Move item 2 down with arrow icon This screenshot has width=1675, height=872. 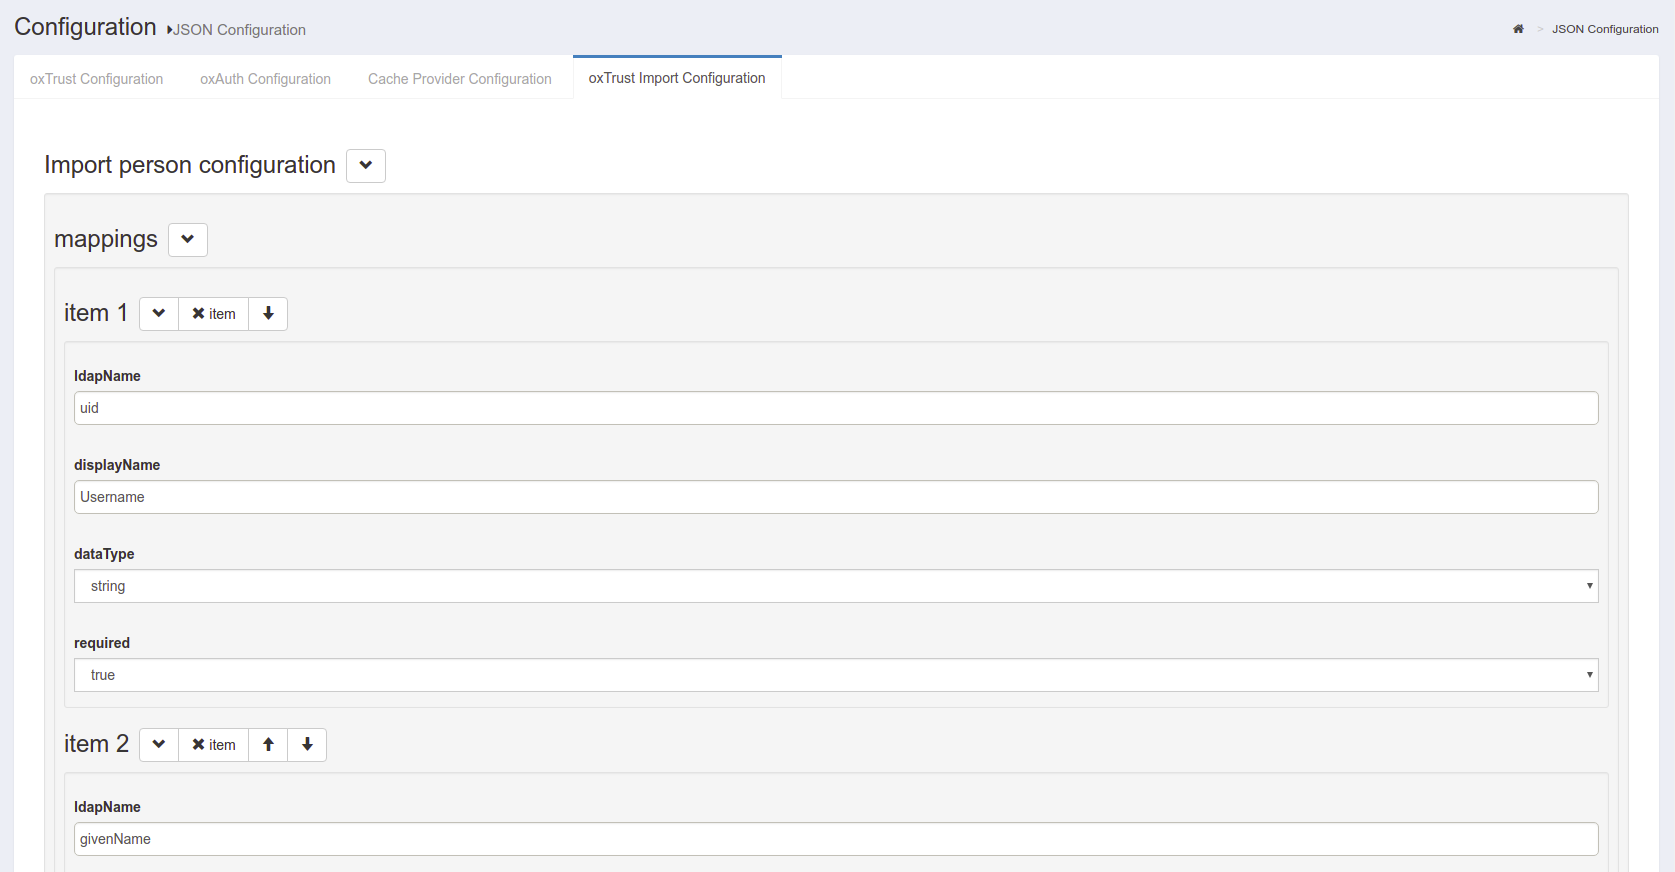tap(307, 745)
